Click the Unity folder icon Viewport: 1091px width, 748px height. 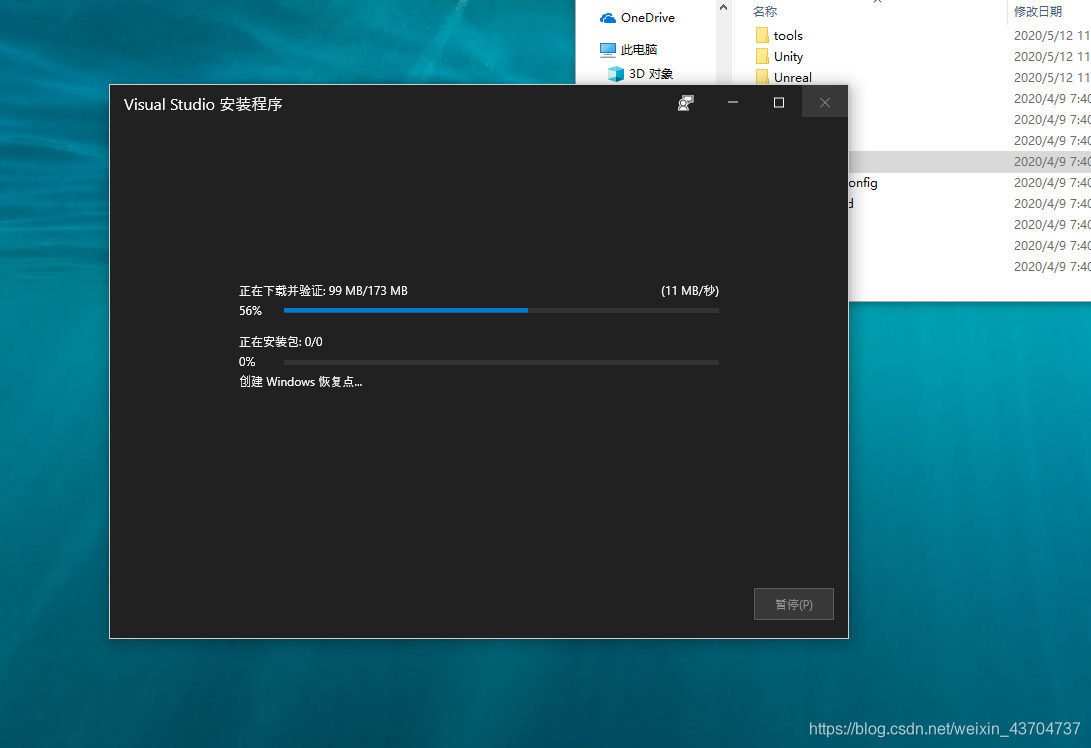[x=762, y=56]
